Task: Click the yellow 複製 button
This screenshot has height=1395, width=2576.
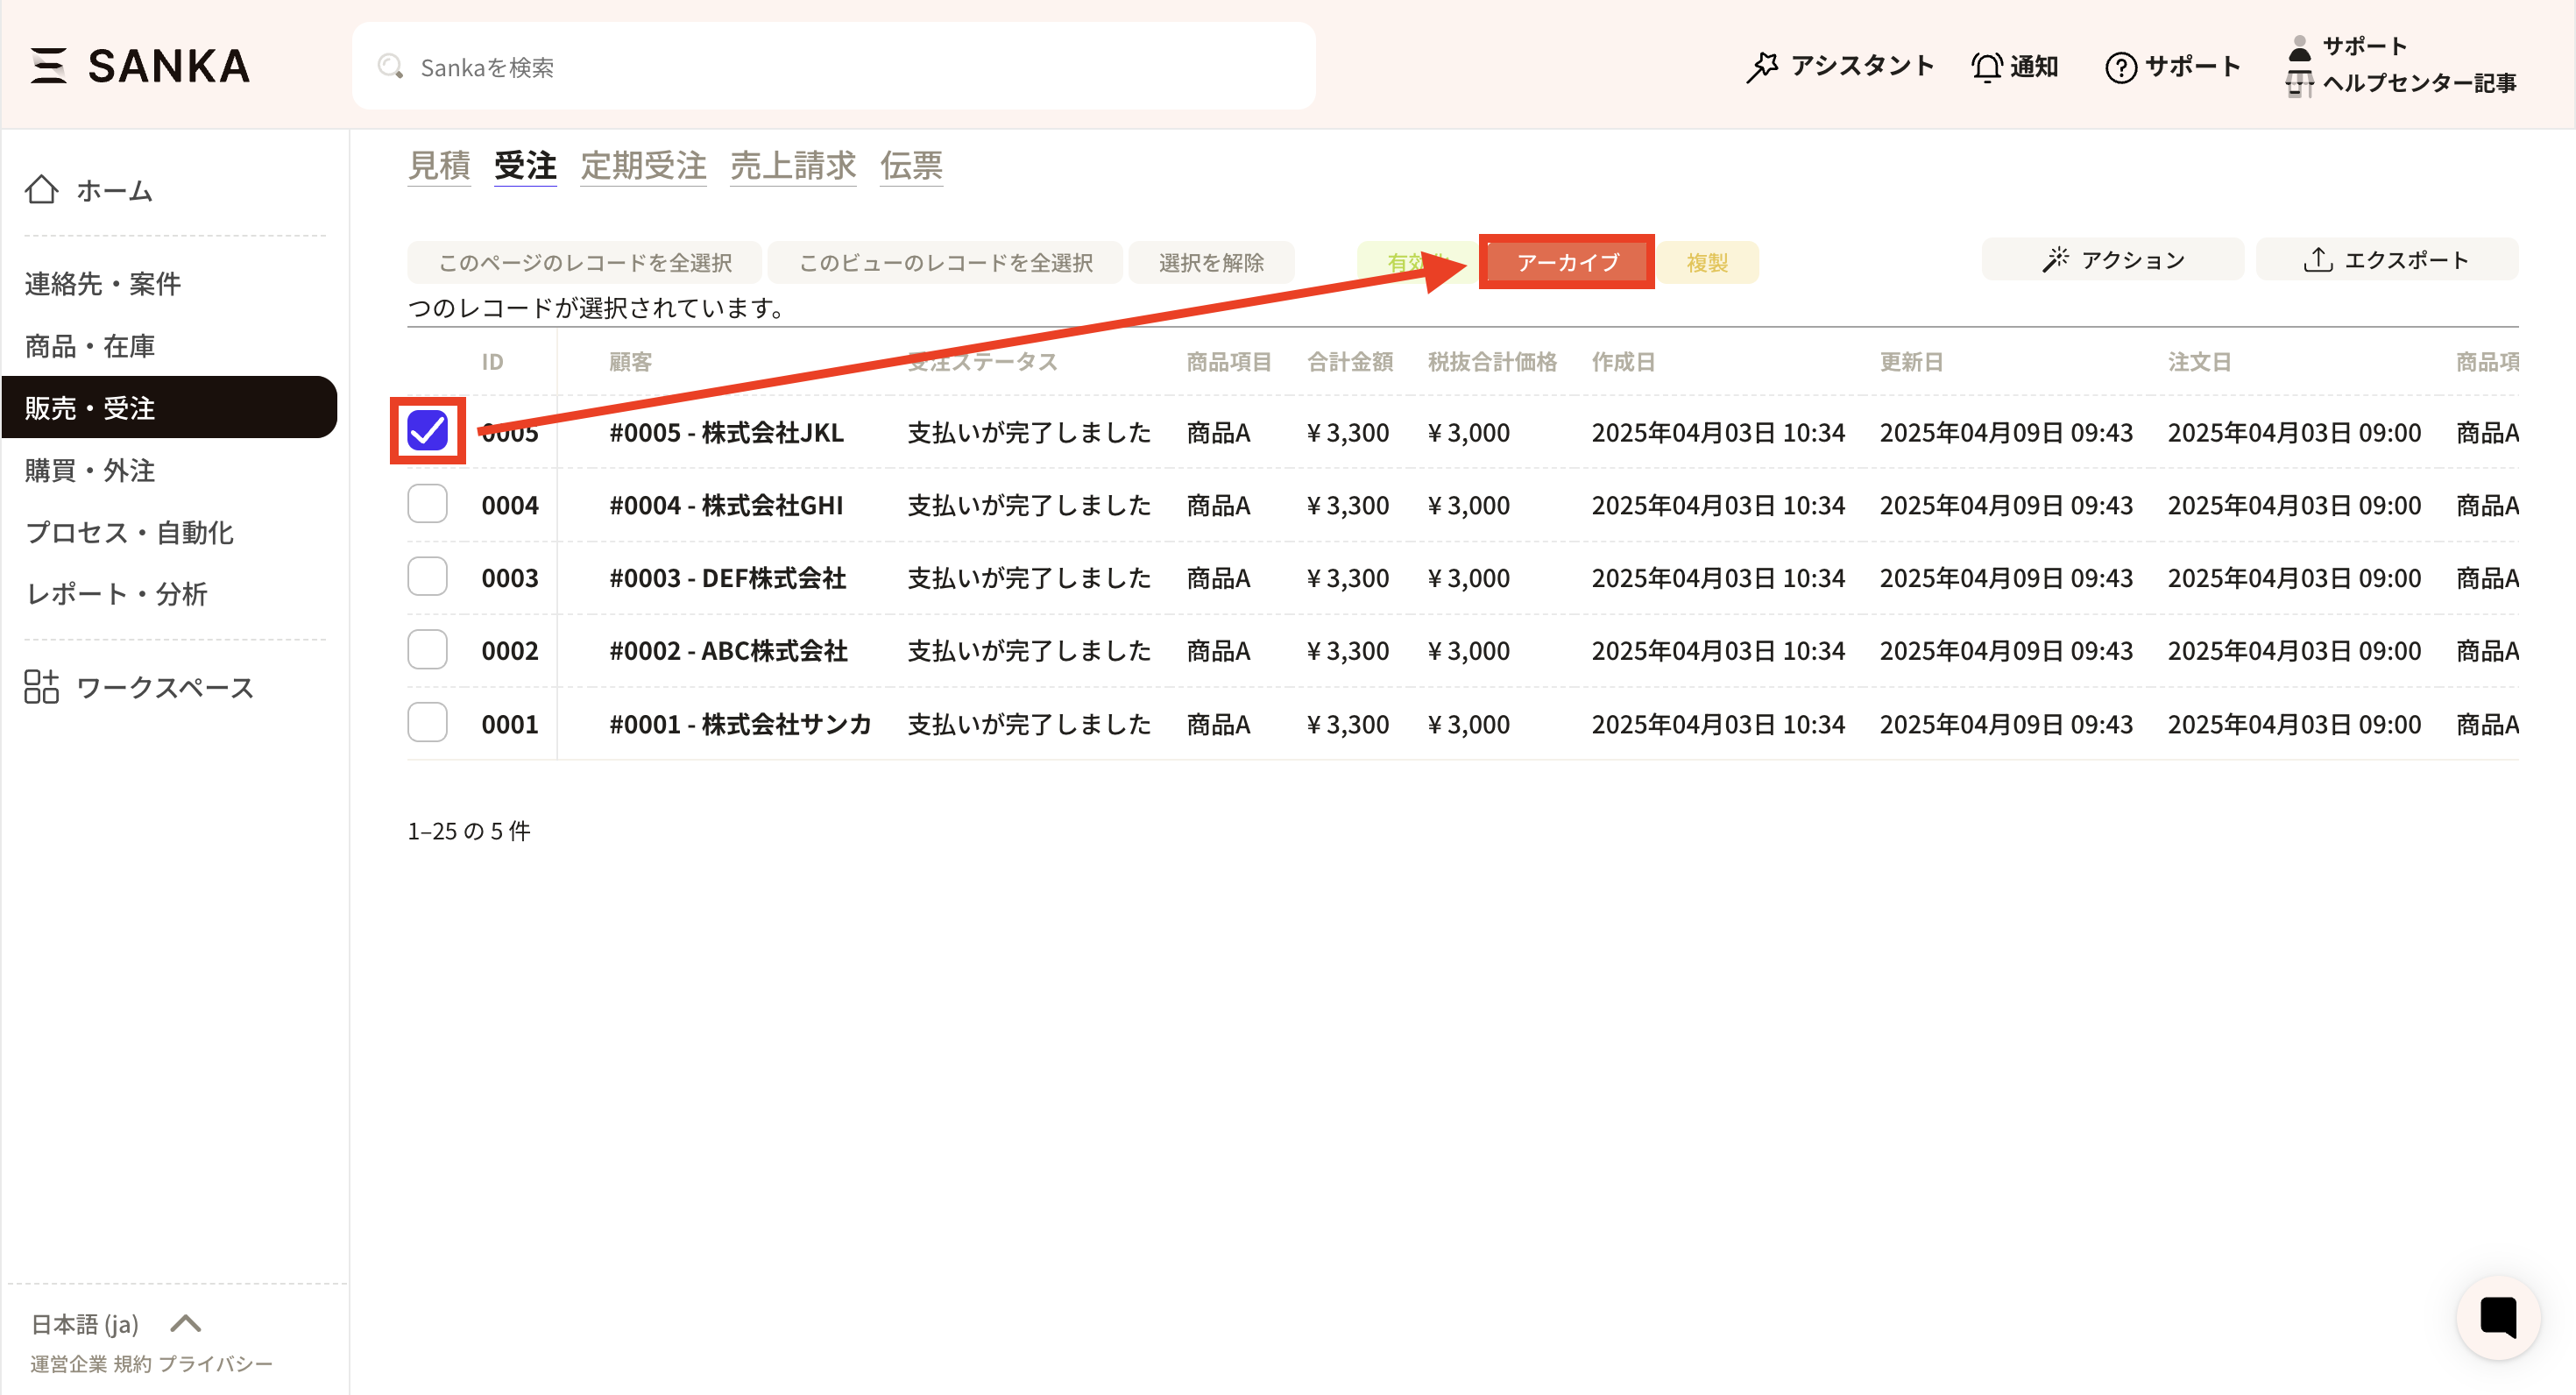Action: pyautogui.click(x=1706, y=262)
